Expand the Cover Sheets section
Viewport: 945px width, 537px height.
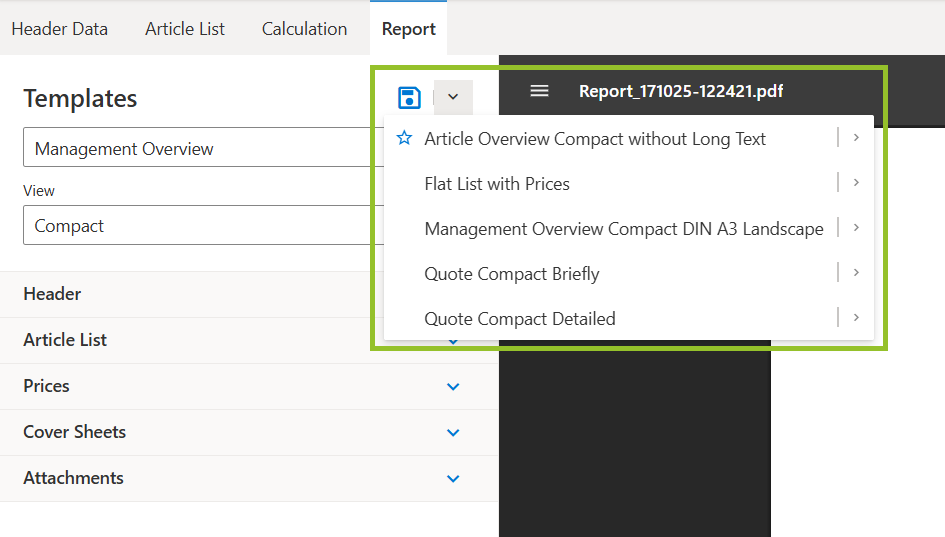453,433
